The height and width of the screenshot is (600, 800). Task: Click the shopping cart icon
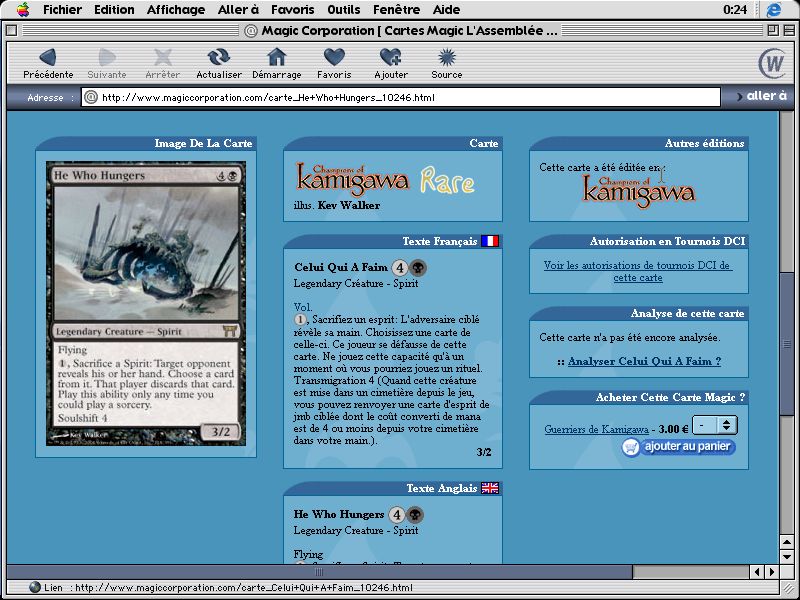click(631, 447)
